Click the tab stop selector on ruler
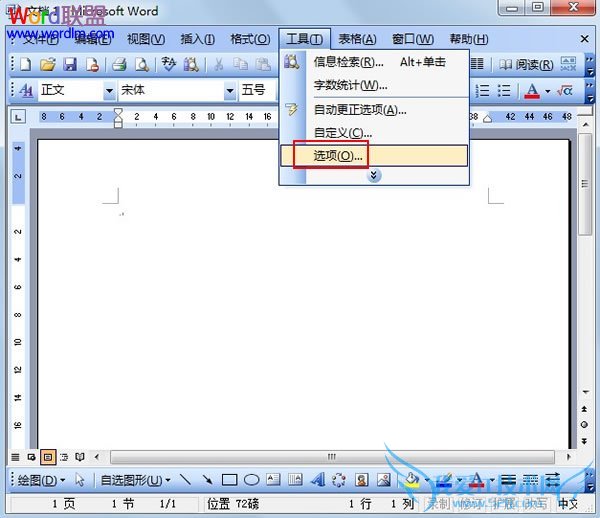Viewport: 600px width, 518px height. [x=18, y=117]
